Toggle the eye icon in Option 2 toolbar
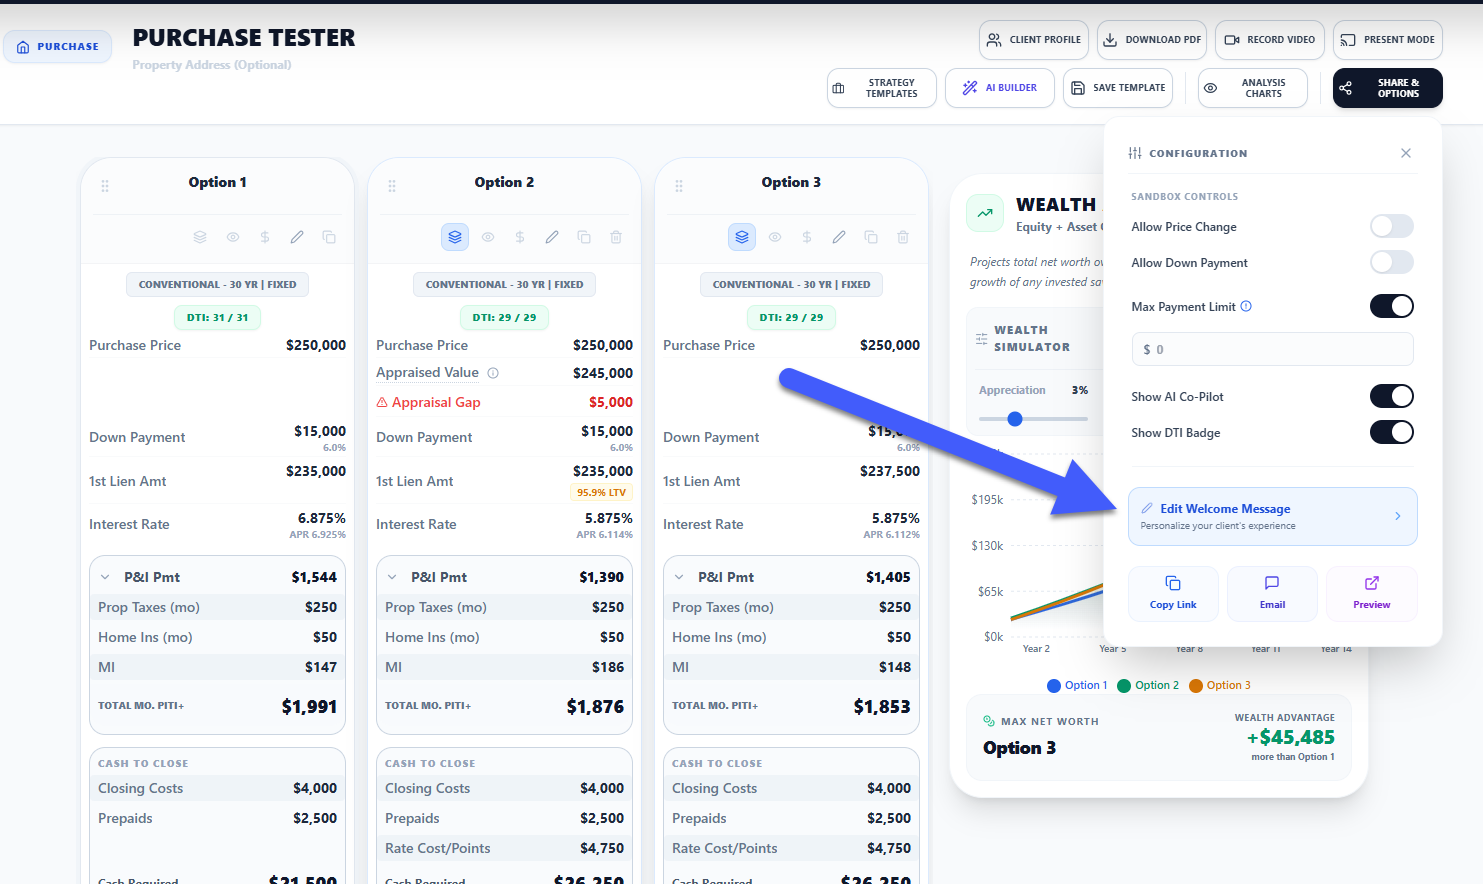Screen dimensions: 1483x884 tap(488, 237)
